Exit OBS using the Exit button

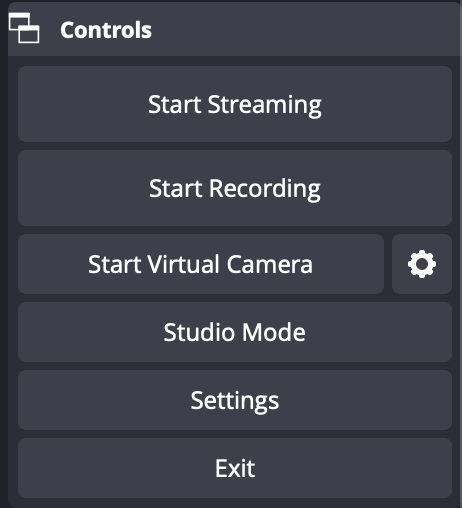[235, 468]
